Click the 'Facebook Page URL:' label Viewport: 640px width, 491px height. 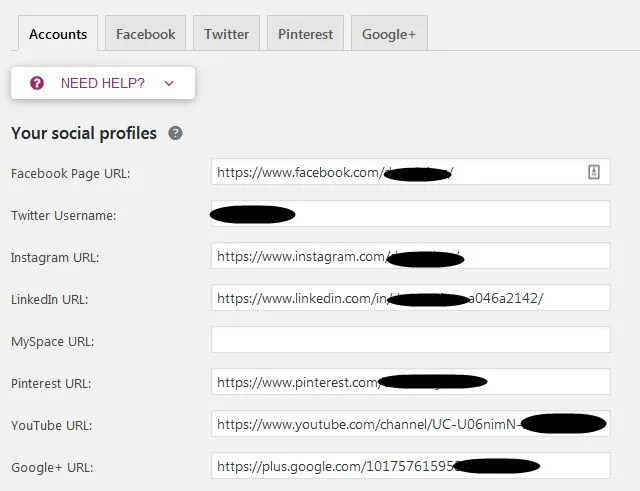(x=71, y=173)
